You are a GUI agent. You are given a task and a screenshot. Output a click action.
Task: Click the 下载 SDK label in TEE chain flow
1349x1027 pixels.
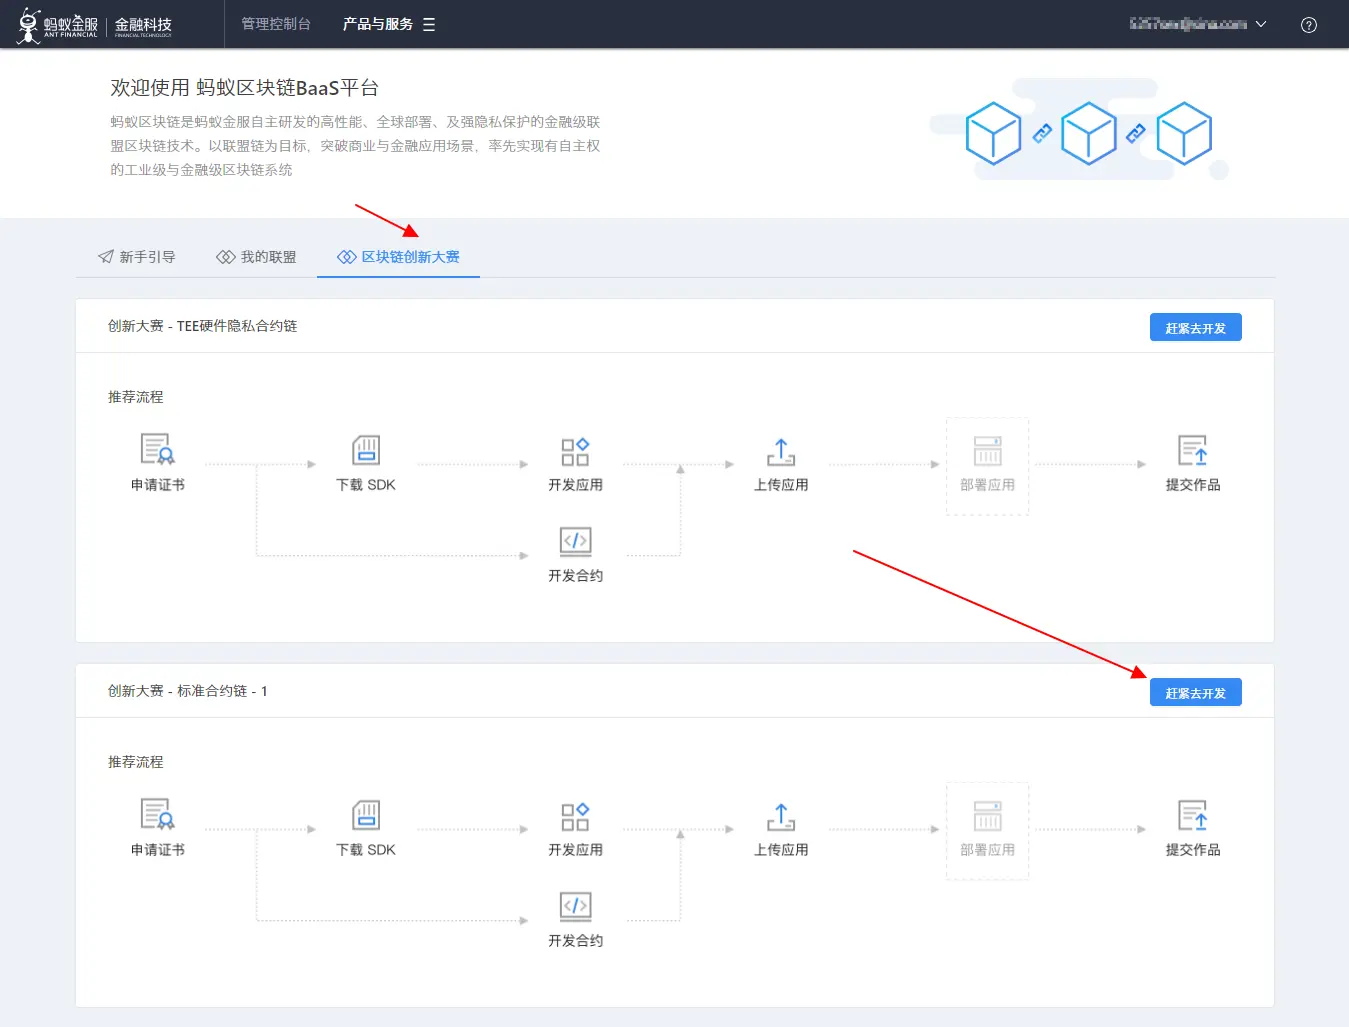coord(366,485)
